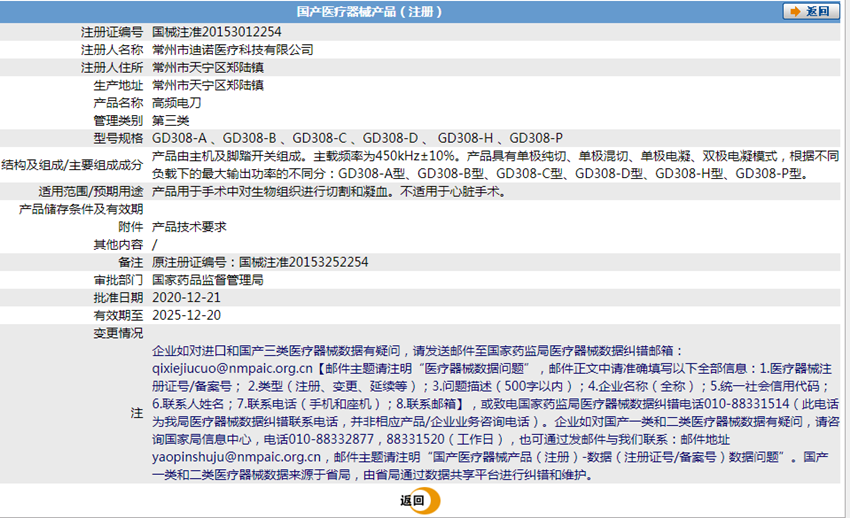The image size is (850, 518).
Task: Select original number 原注册证编号：国械注准20153252254
Action: click(260, 262)
